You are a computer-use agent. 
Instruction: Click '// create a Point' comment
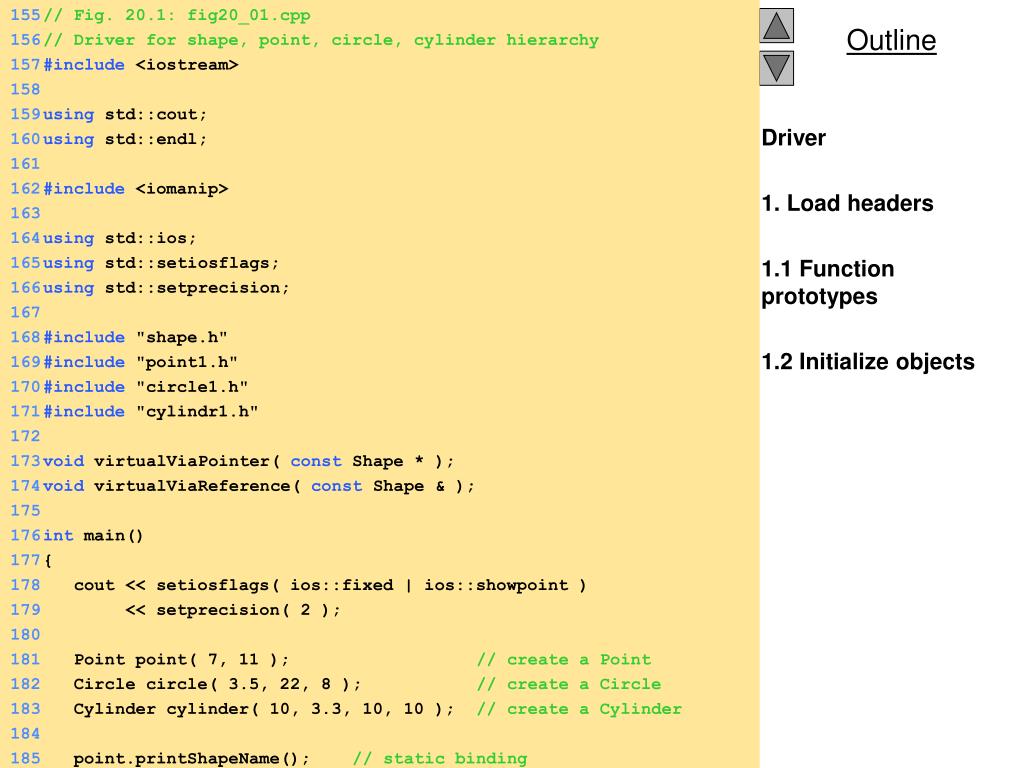click(x=564, y=660)
